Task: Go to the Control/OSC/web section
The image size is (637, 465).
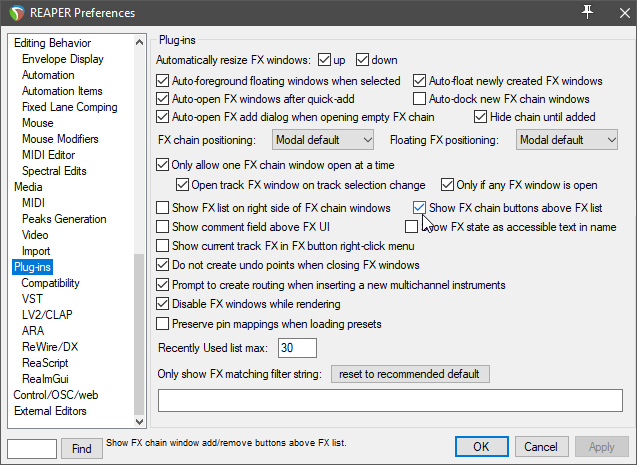Action: [x=56, y=395]
